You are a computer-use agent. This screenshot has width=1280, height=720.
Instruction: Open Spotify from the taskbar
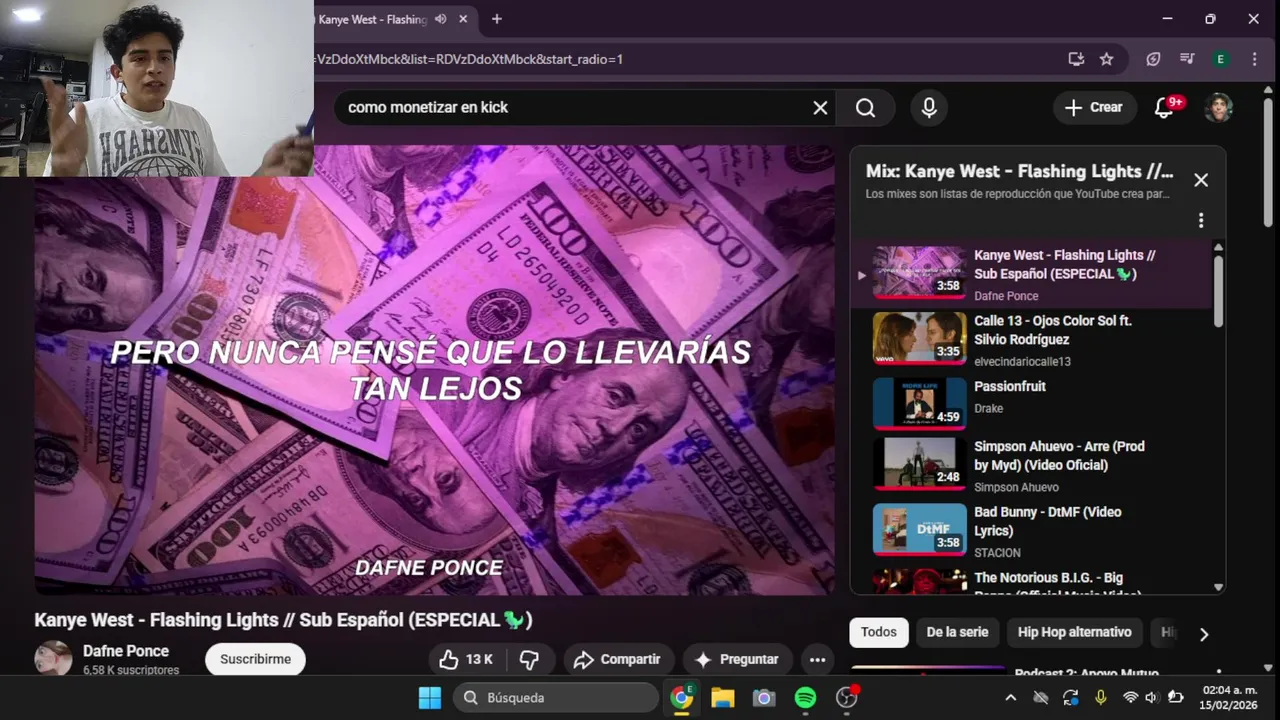[805, 698]
